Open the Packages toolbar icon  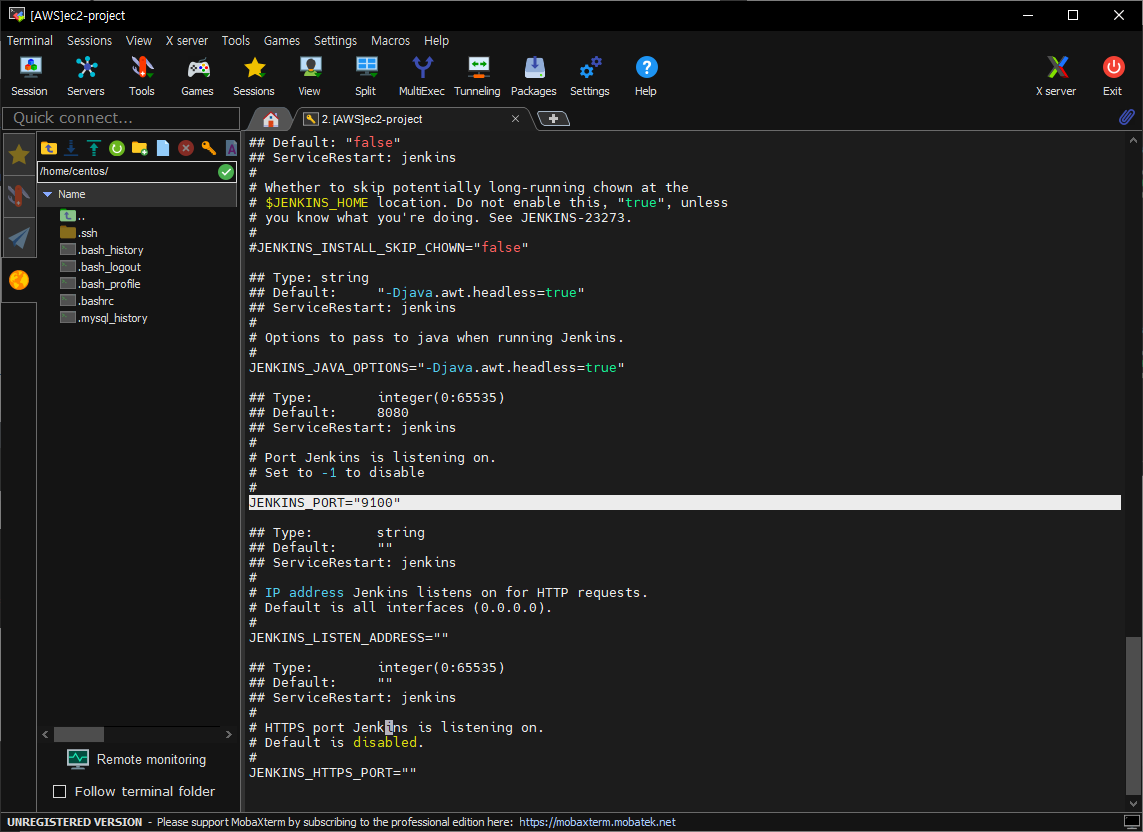click(534, 76)
